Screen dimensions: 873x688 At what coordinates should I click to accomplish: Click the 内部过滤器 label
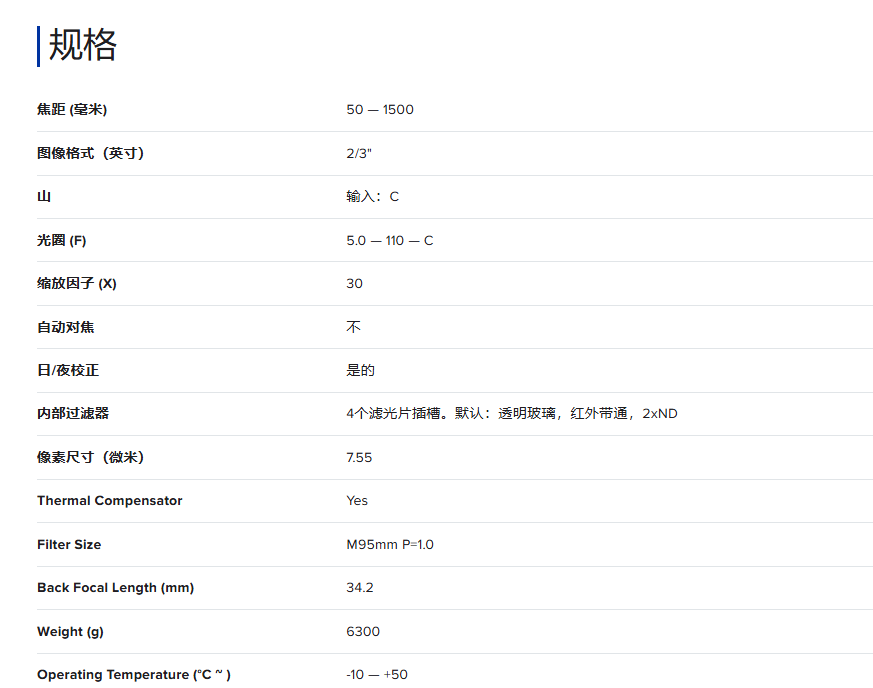[x=73, y=413]
